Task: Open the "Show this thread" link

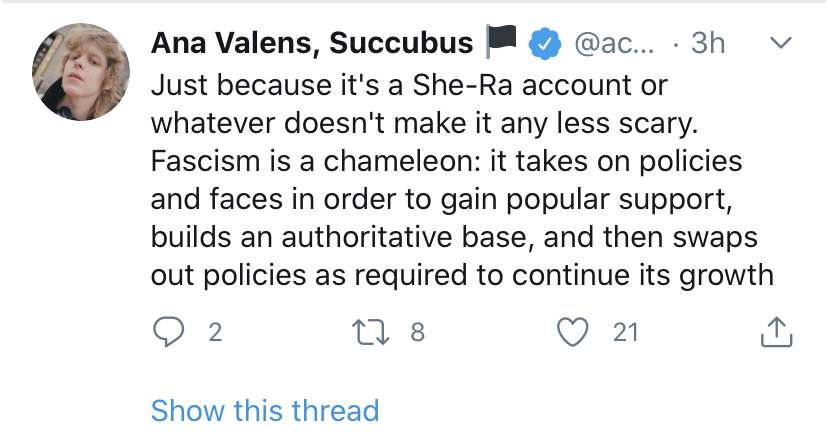Action: [265, 410]
